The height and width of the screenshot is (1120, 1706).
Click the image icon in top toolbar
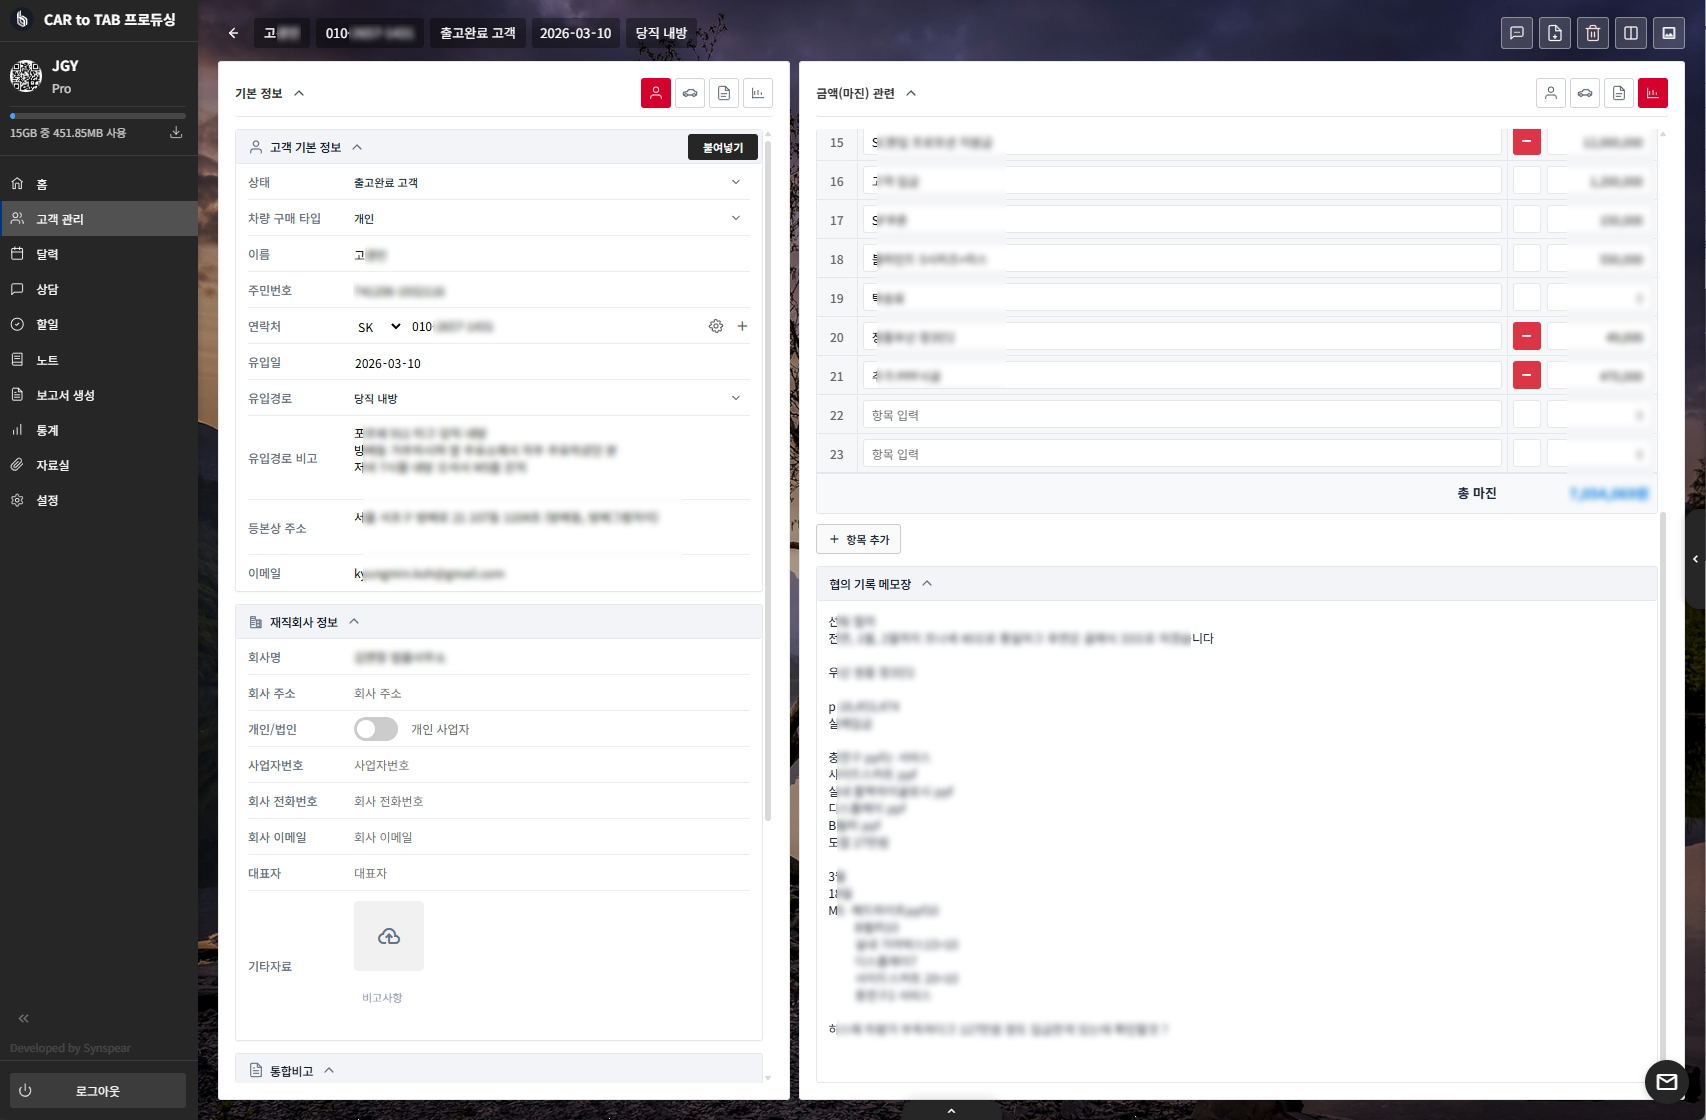[x=1669, y=33]
